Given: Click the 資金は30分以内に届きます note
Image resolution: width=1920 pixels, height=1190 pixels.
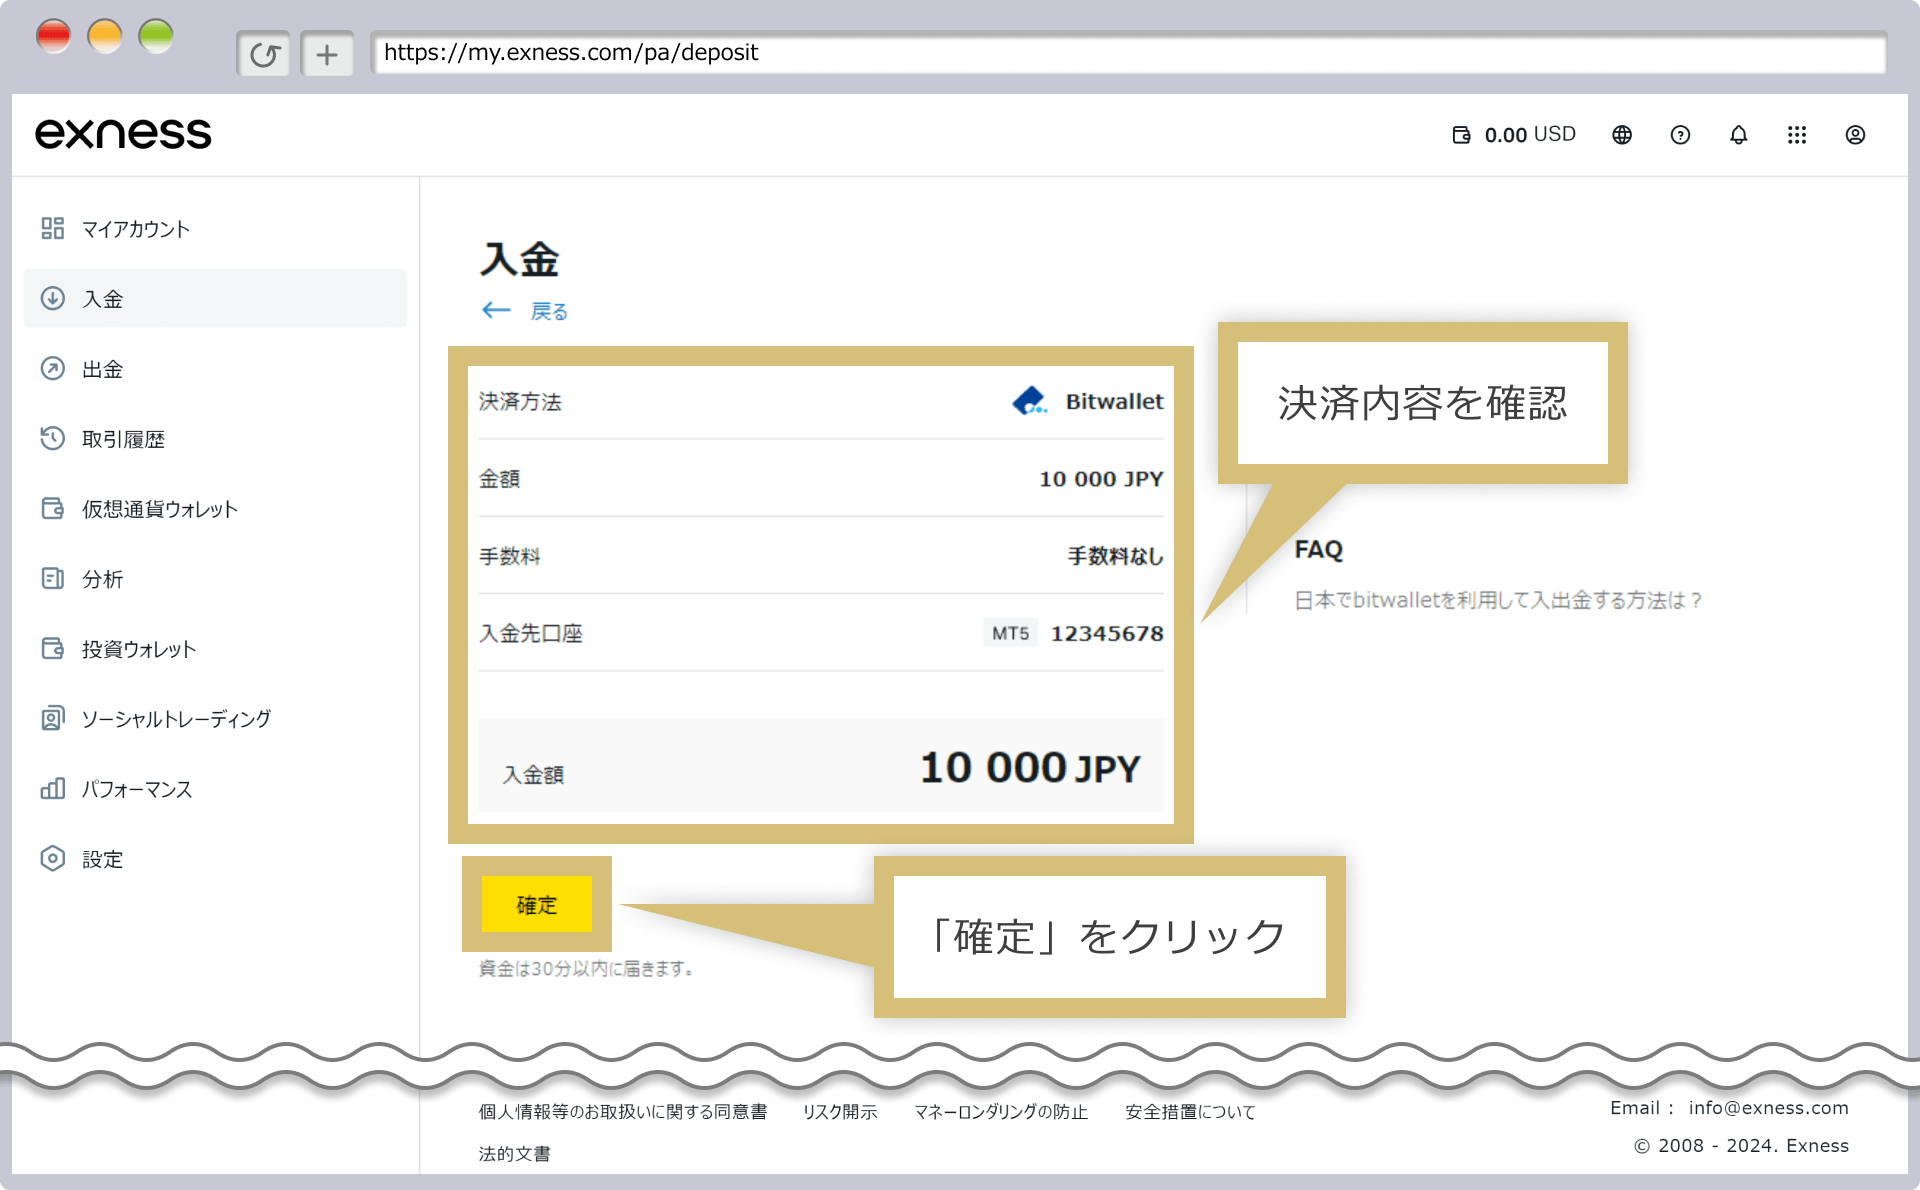Looking at the screenshot, I should click(586, 968).
